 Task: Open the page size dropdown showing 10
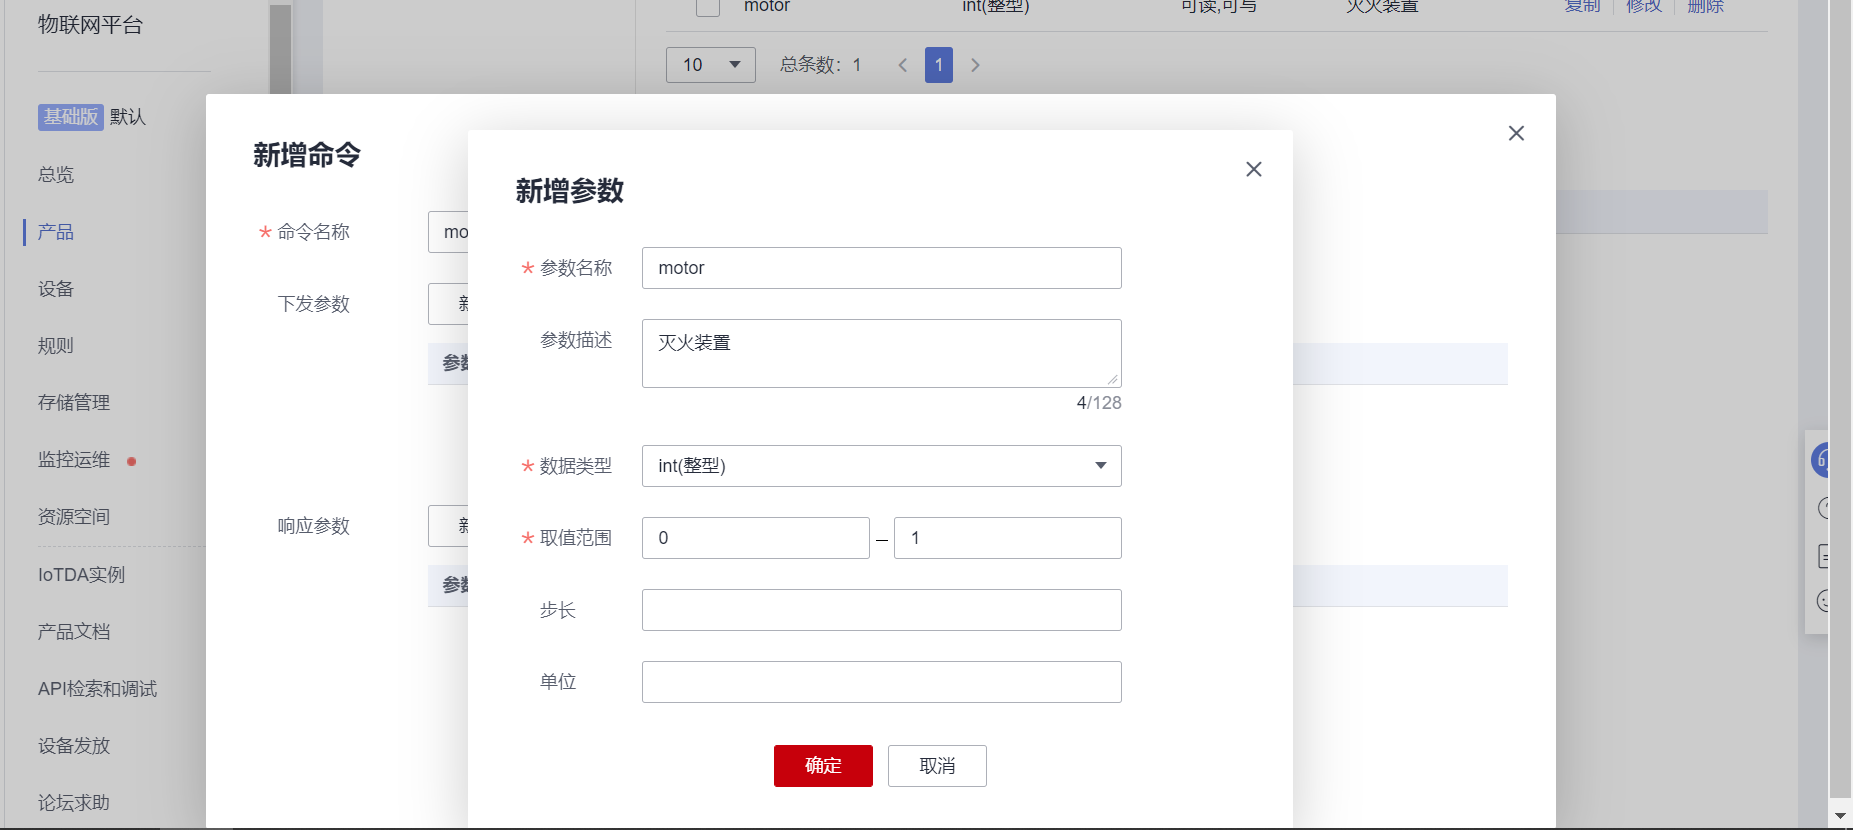(710, 65)
